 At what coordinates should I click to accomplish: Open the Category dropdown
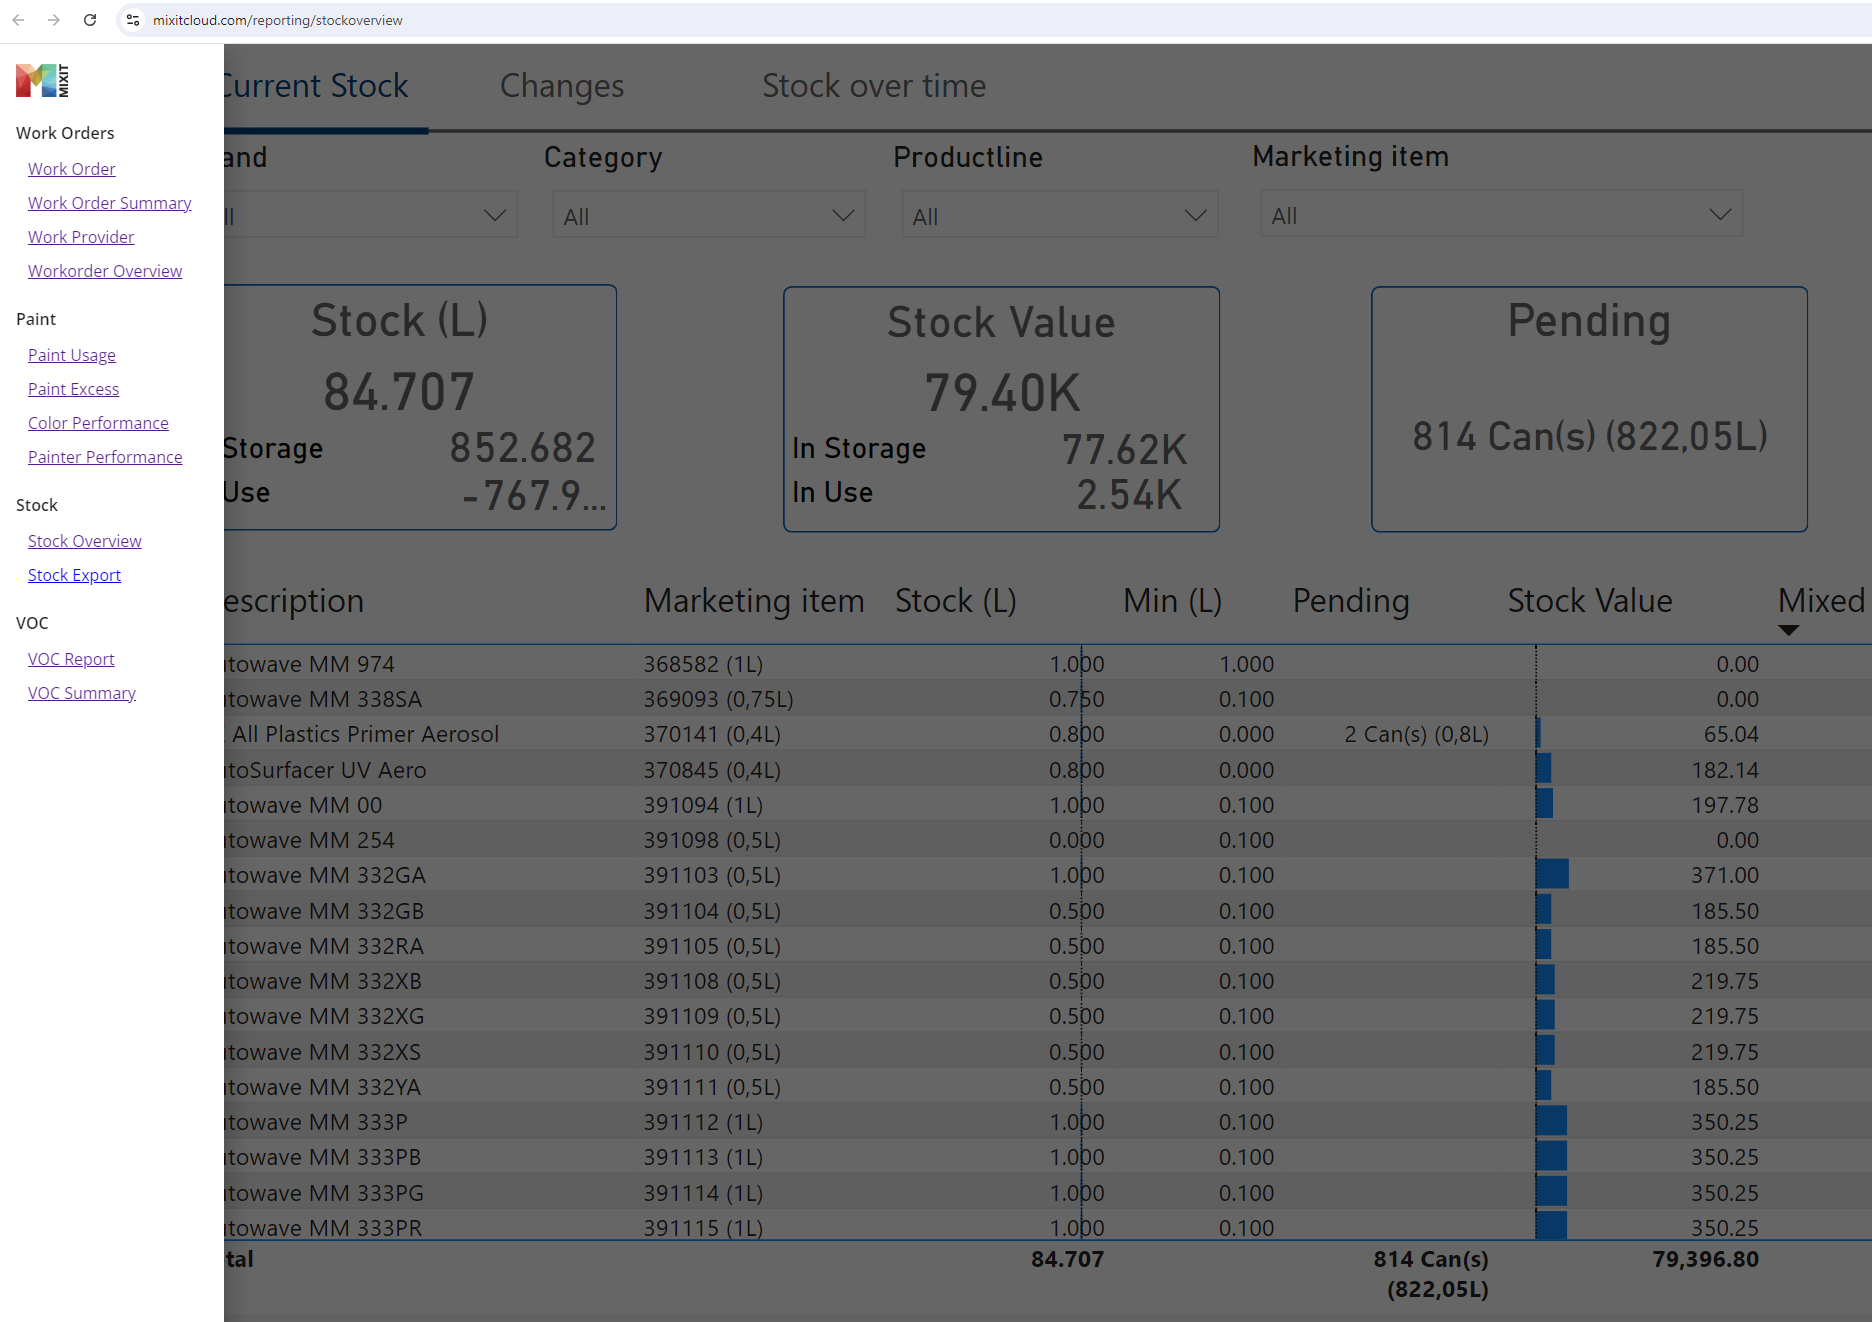pos(707,214)
